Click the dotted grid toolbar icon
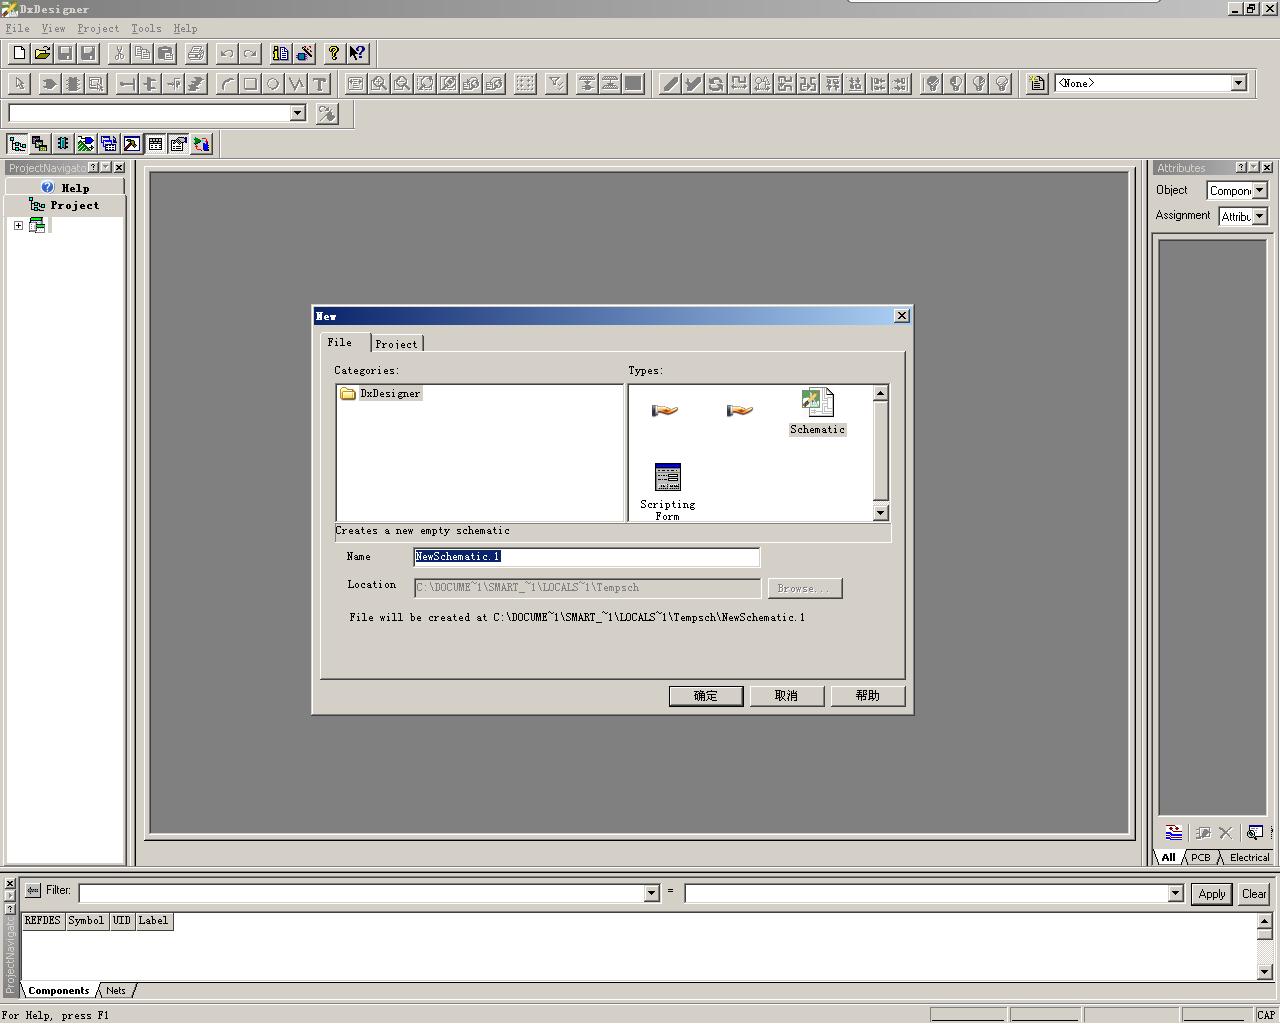This screenshot has height=1024, width=1280. 525,84
